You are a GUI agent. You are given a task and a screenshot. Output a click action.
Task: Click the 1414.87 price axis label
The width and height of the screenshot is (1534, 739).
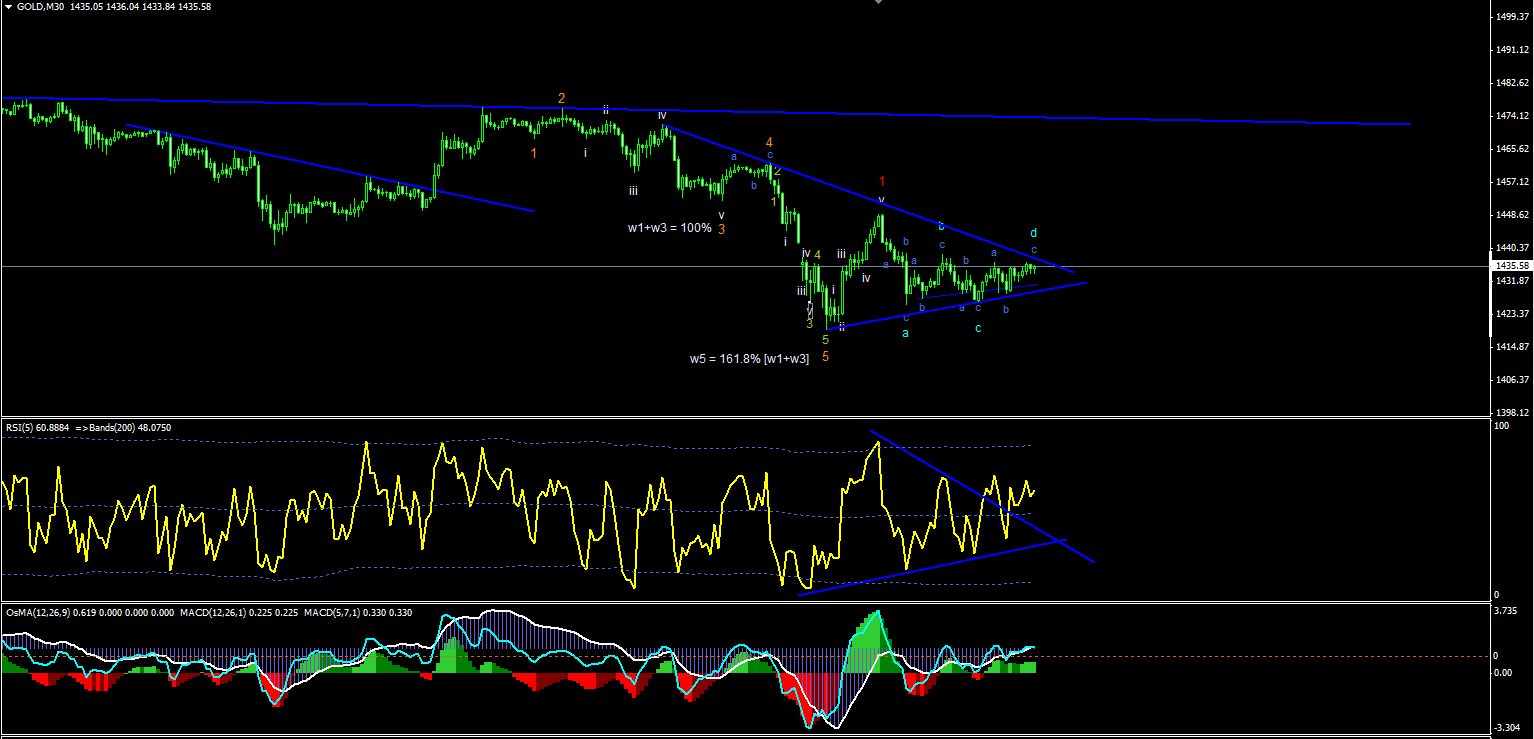point(1511,347)
